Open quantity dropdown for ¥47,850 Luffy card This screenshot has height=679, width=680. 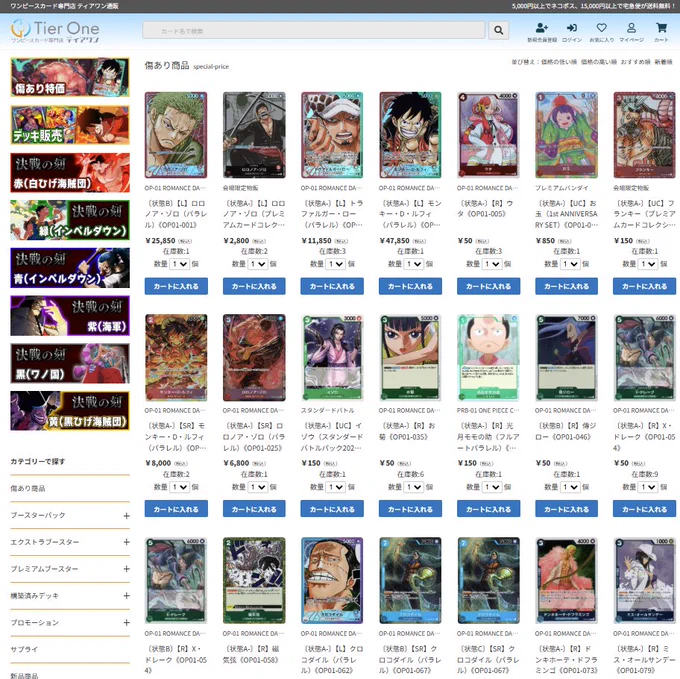(x=414, y=264)
